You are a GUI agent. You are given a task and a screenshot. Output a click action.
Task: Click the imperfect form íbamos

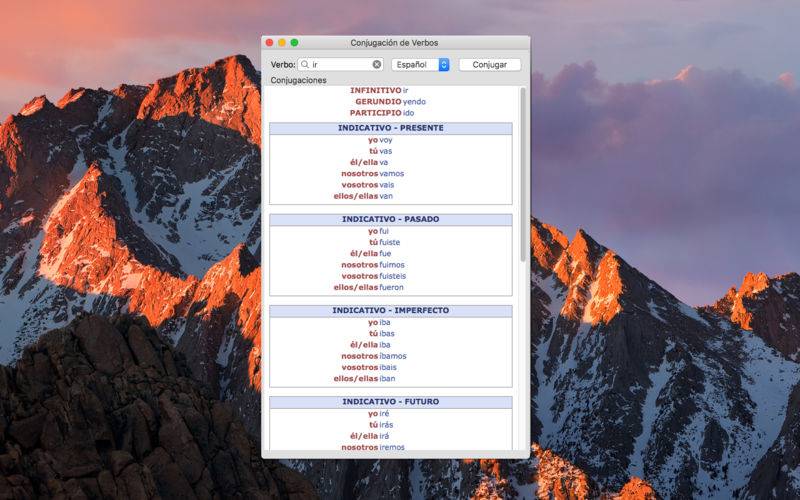(393, 357)
